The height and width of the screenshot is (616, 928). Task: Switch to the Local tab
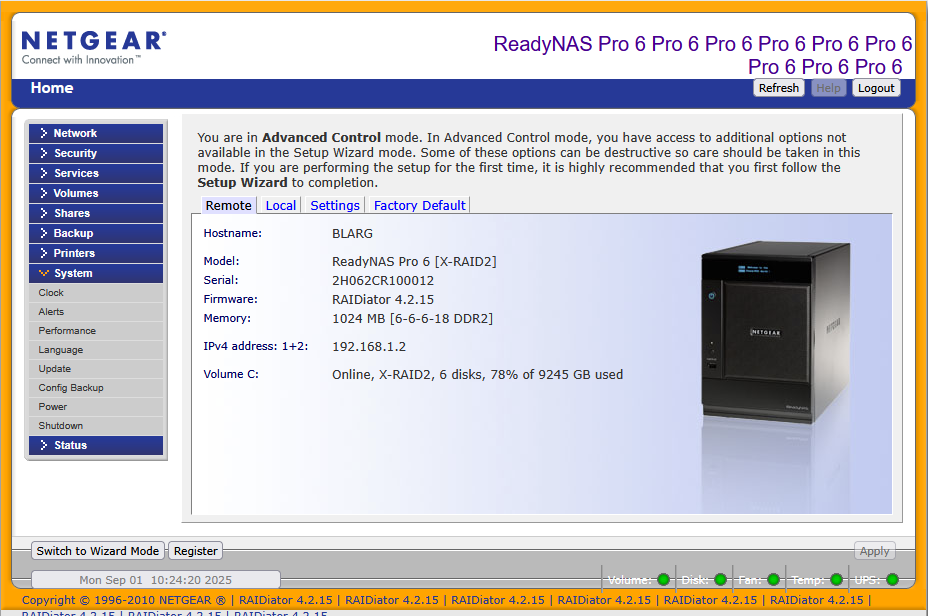coord(281,205)
